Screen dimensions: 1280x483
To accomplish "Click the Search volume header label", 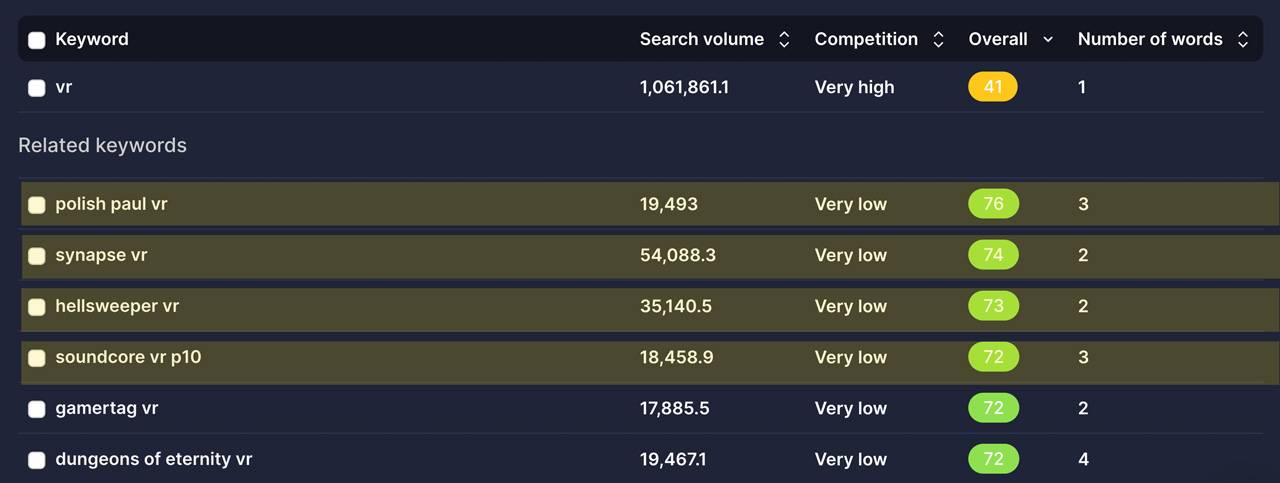I will [702, 39].
